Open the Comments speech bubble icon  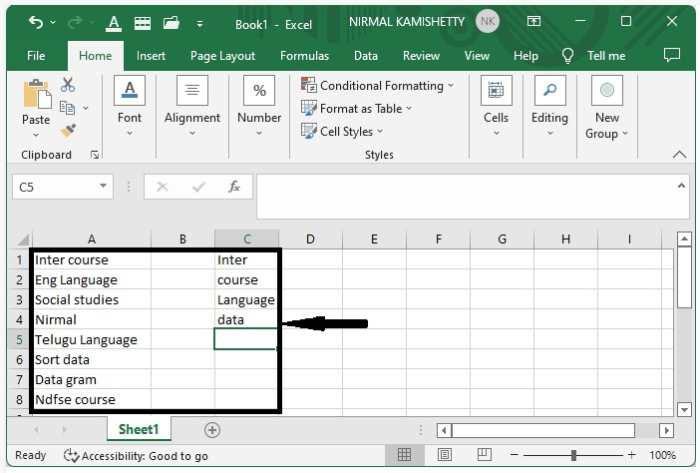(672, 56)
